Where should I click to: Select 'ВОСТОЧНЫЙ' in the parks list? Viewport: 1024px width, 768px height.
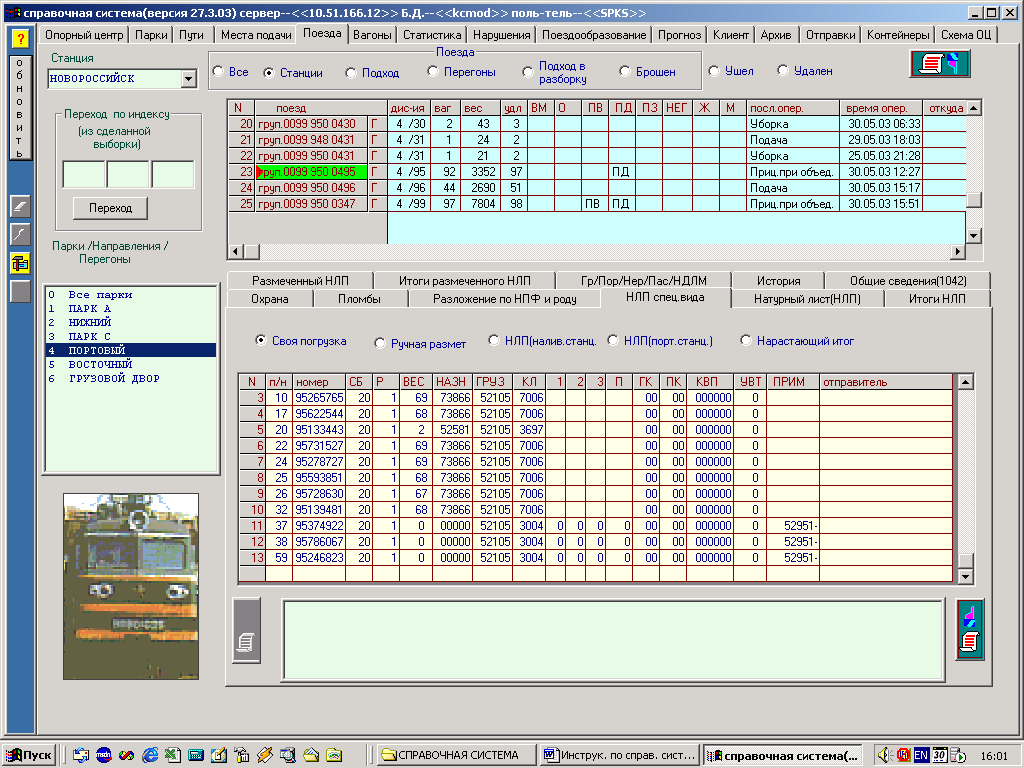pyautogui.click(x=100, y=365)
